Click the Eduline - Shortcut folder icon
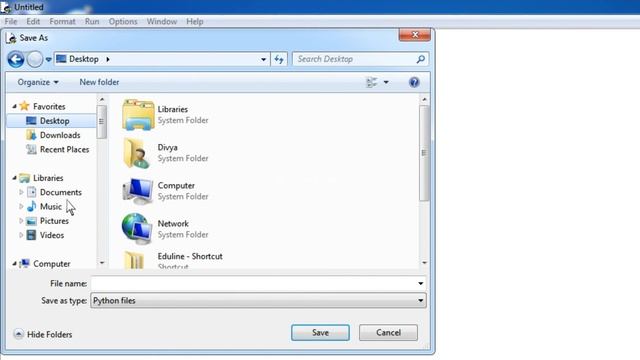The image size is (640, 360). (x=134, y=260)
